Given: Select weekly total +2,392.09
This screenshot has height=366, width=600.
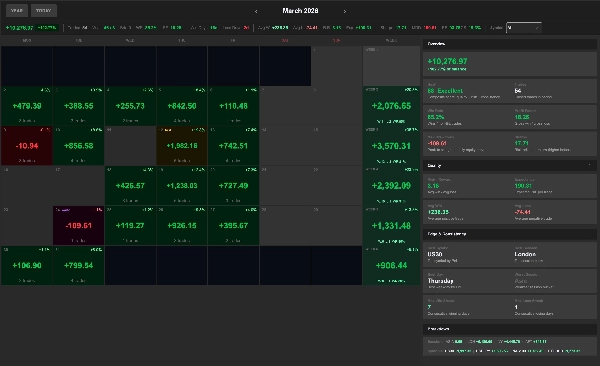Looking at the screenshot, I should coord(391,186).
